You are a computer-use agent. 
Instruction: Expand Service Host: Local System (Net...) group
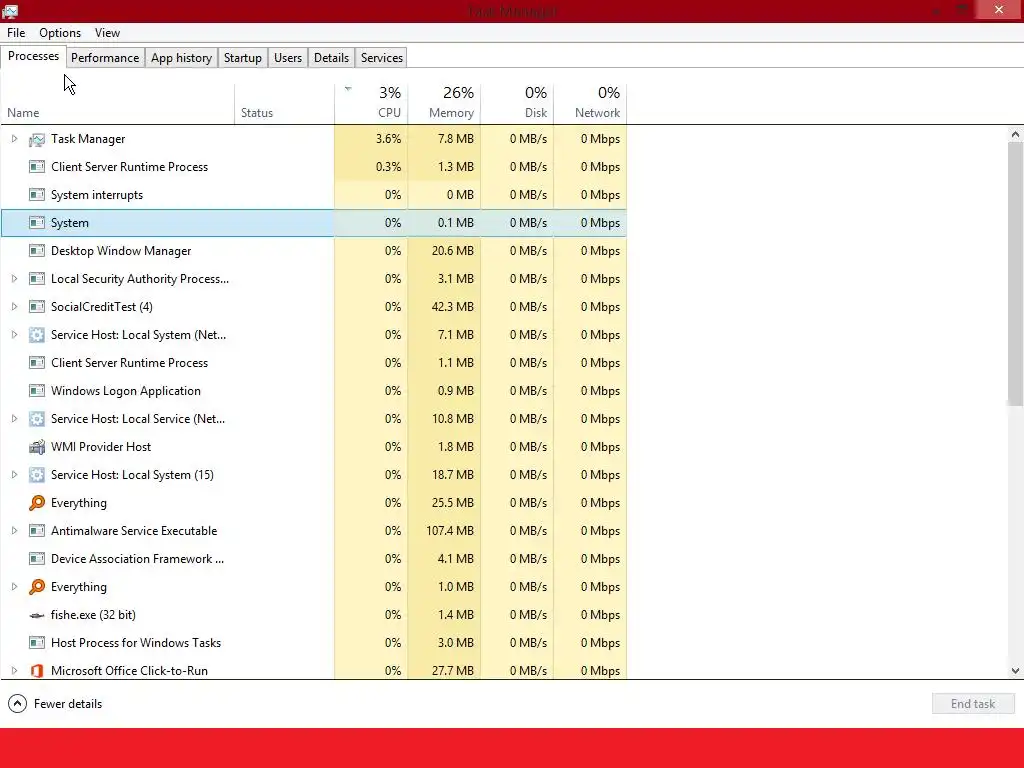(14, 334)
